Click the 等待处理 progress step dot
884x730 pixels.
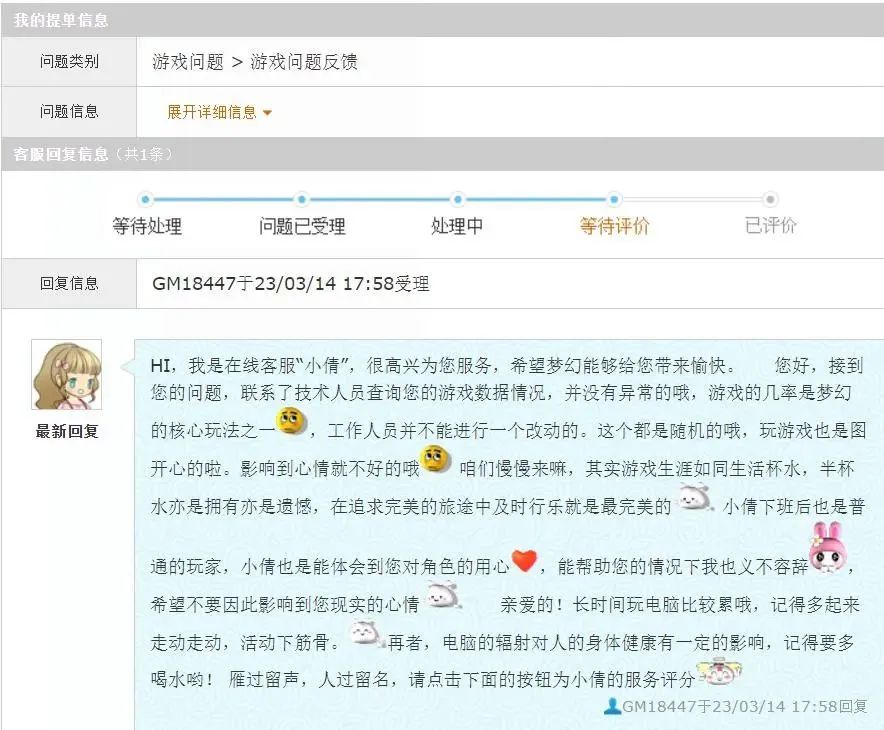(145, 199)
